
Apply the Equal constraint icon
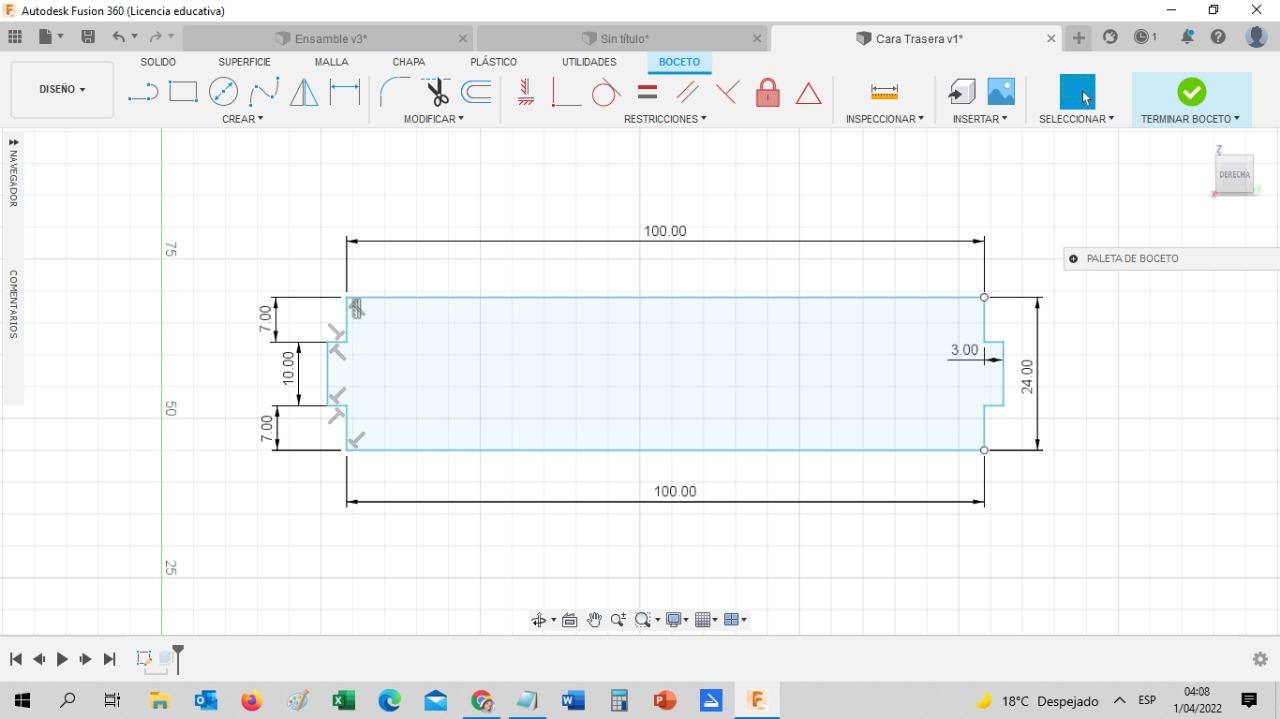(647, 93)
